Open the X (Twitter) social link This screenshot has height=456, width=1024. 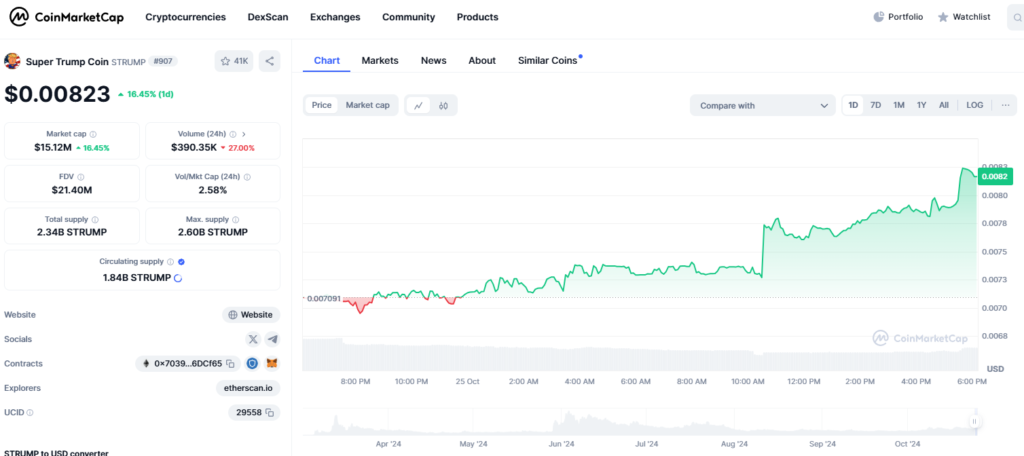click(253, 339)
